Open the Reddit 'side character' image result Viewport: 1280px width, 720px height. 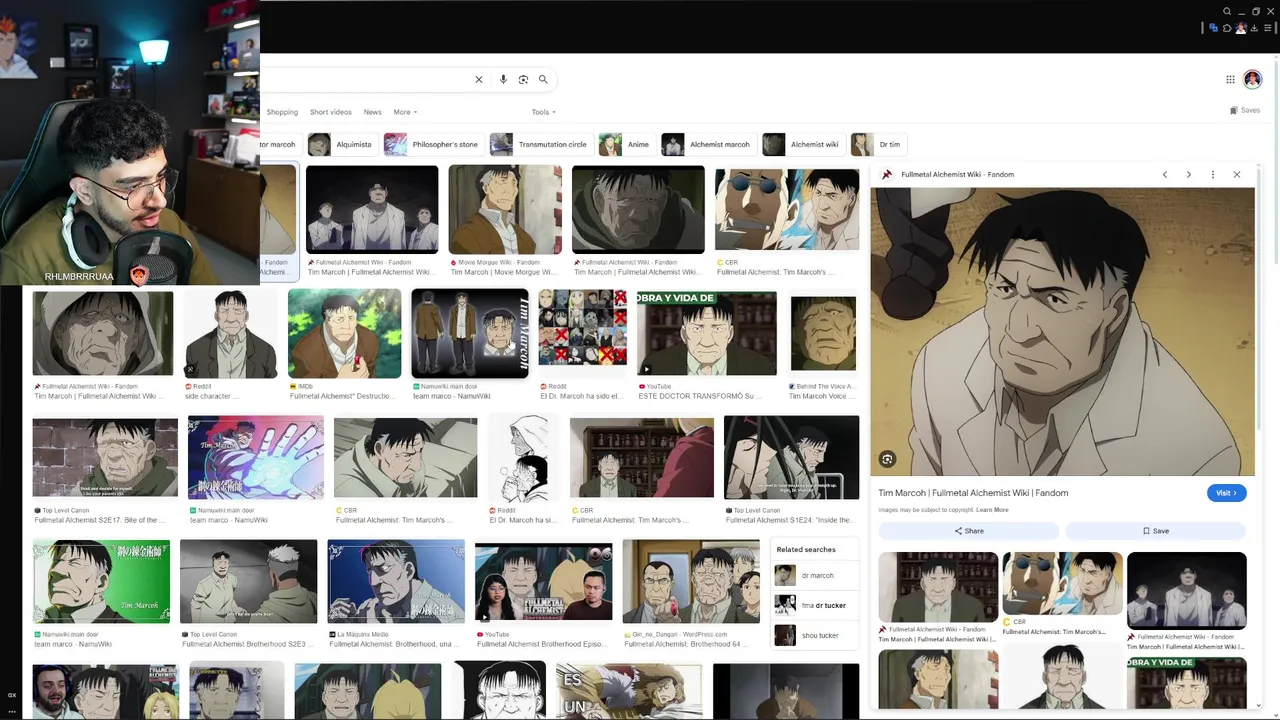[231, 334]
